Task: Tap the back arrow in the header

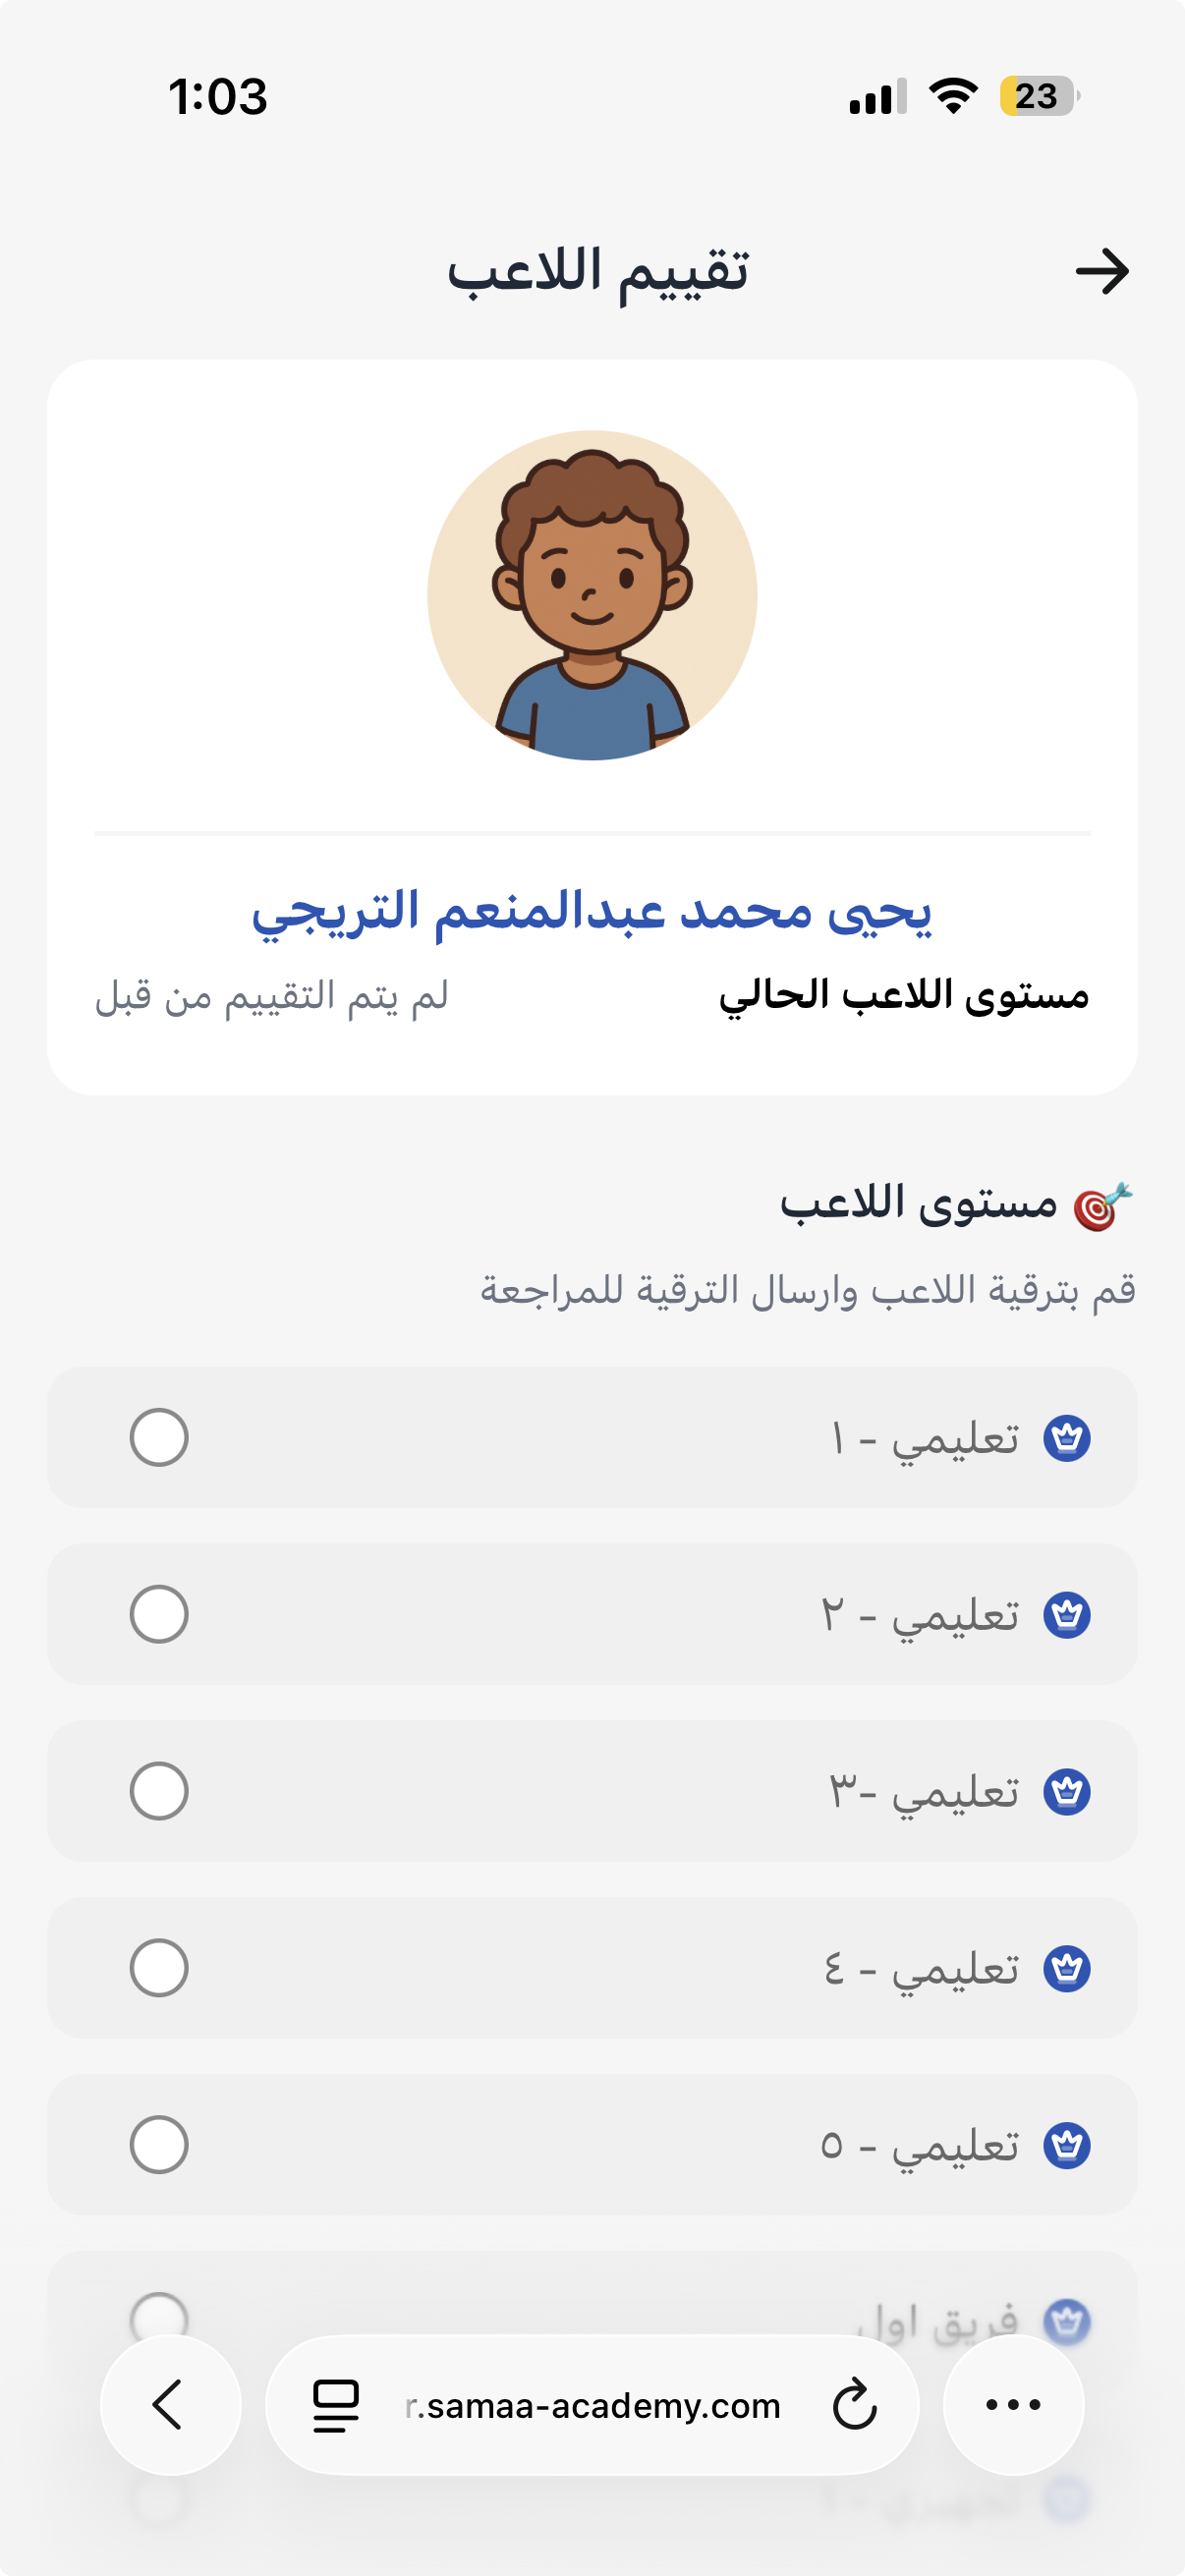Action: (x=1101, y=271)
